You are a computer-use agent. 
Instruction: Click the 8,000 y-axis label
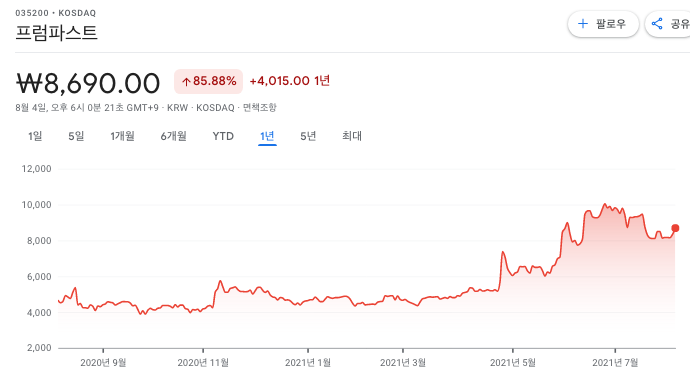[39, 241]
